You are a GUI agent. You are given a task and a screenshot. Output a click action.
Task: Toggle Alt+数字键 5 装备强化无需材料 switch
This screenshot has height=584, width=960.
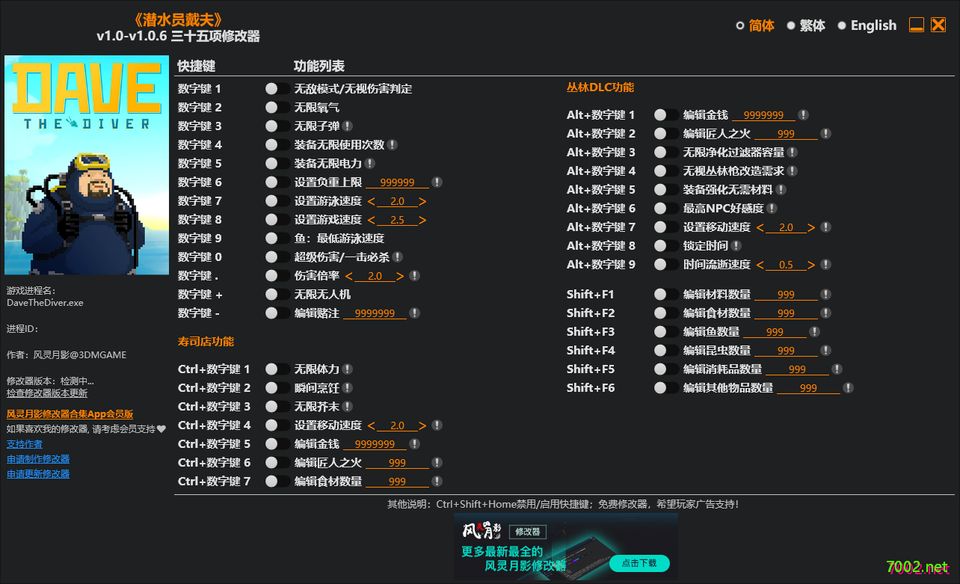(666, 190)
